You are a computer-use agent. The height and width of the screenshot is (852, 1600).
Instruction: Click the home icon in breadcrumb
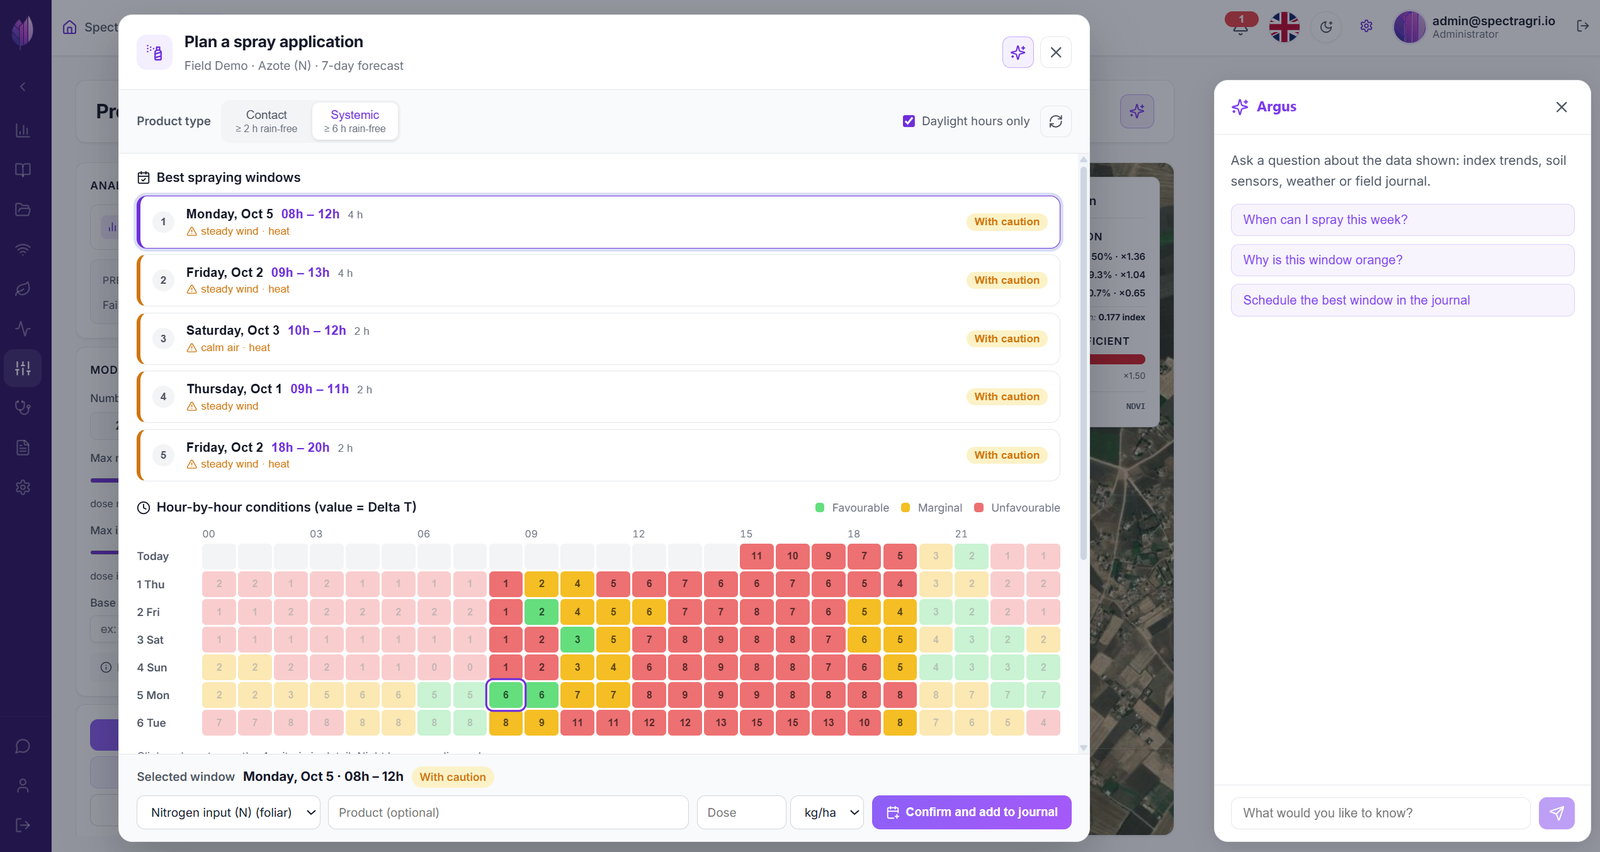point(69,27)
